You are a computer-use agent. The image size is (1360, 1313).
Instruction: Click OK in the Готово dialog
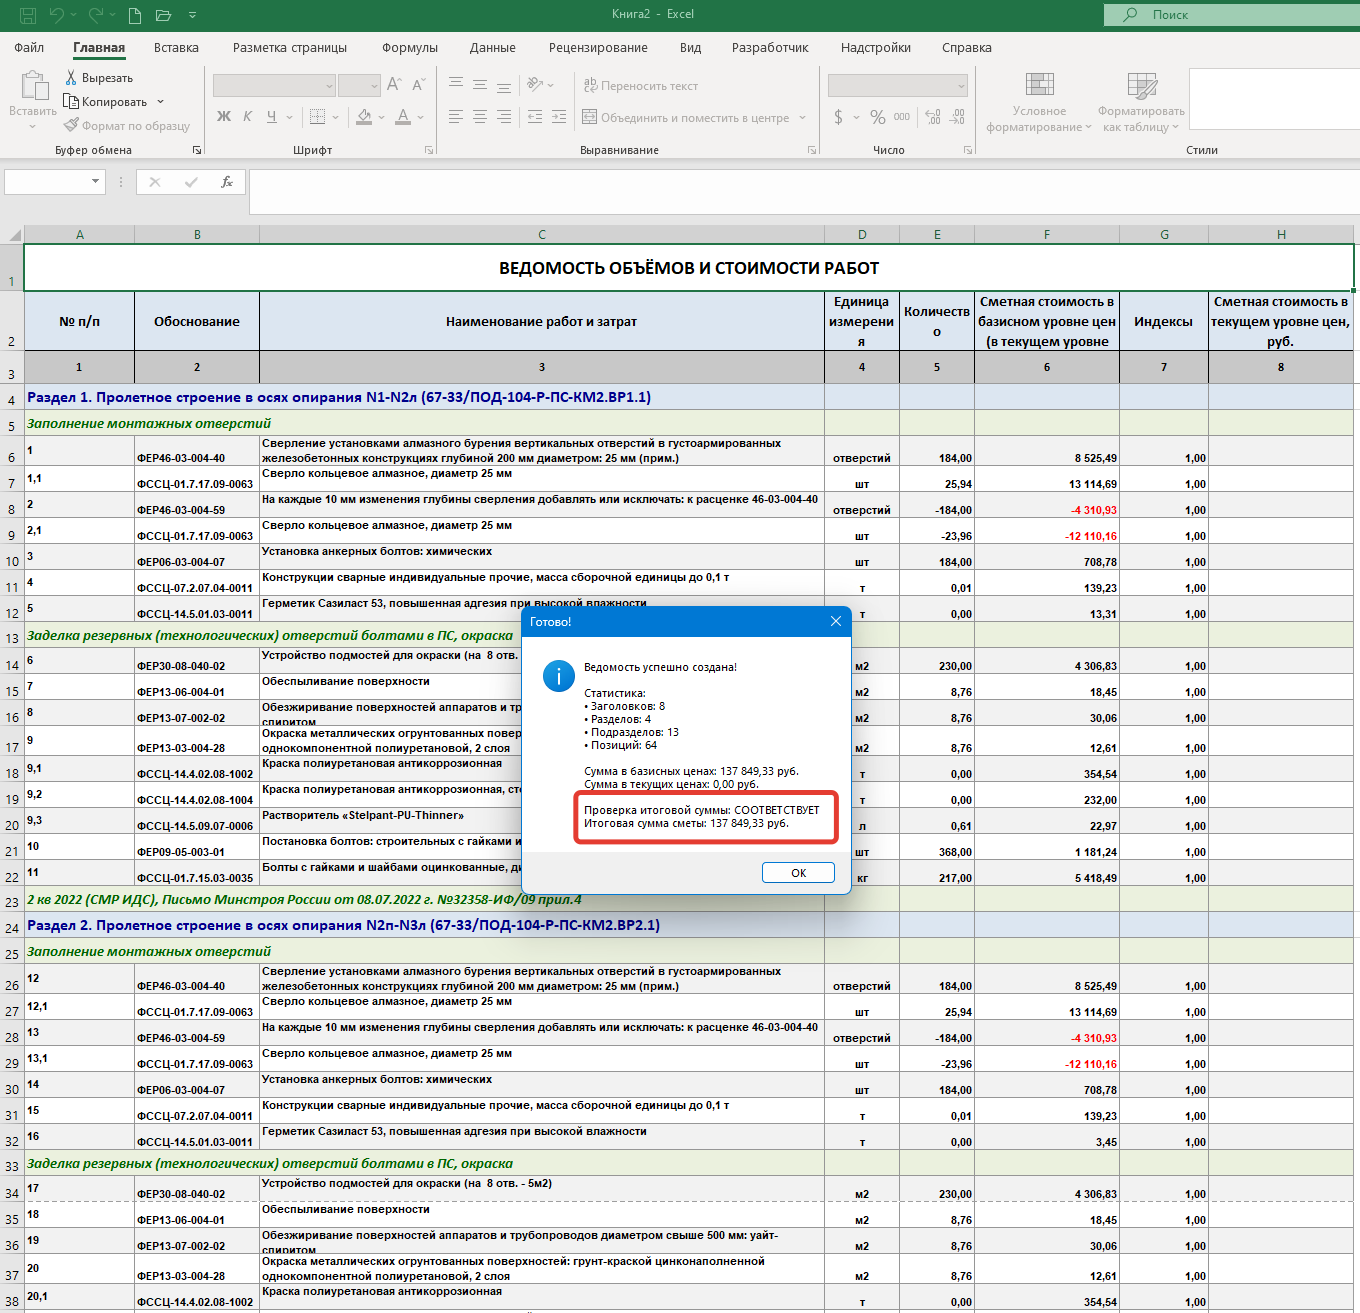point(798,873)
